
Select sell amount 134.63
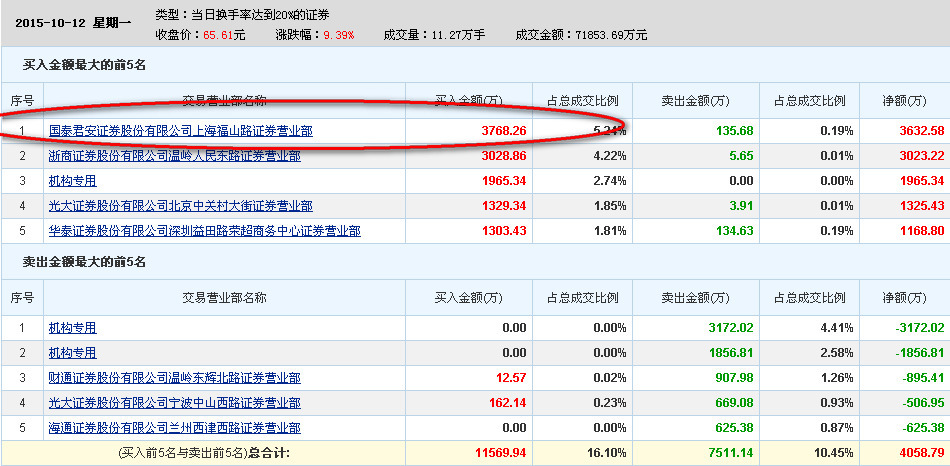(x=734, y=231)
